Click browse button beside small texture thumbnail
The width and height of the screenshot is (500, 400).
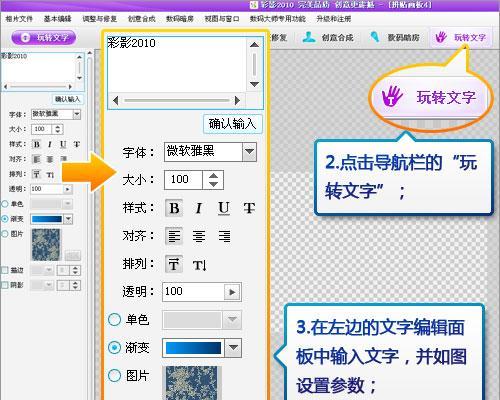click(x=72, y=256)
